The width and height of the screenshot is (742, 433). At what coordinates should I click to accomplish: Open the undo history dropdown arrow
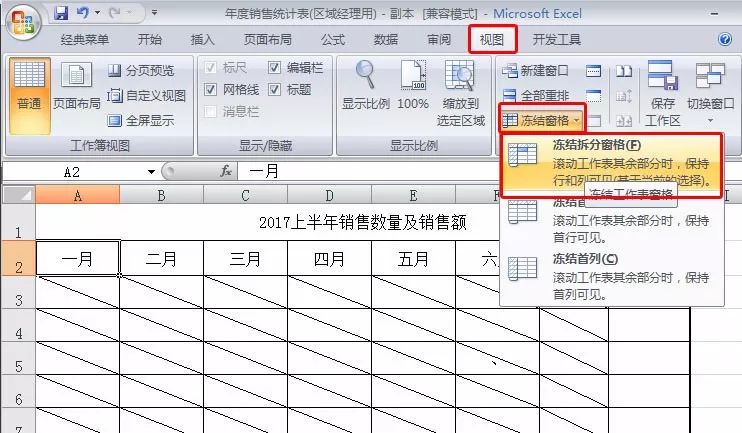pyautogui.click(x=97, y=13)
